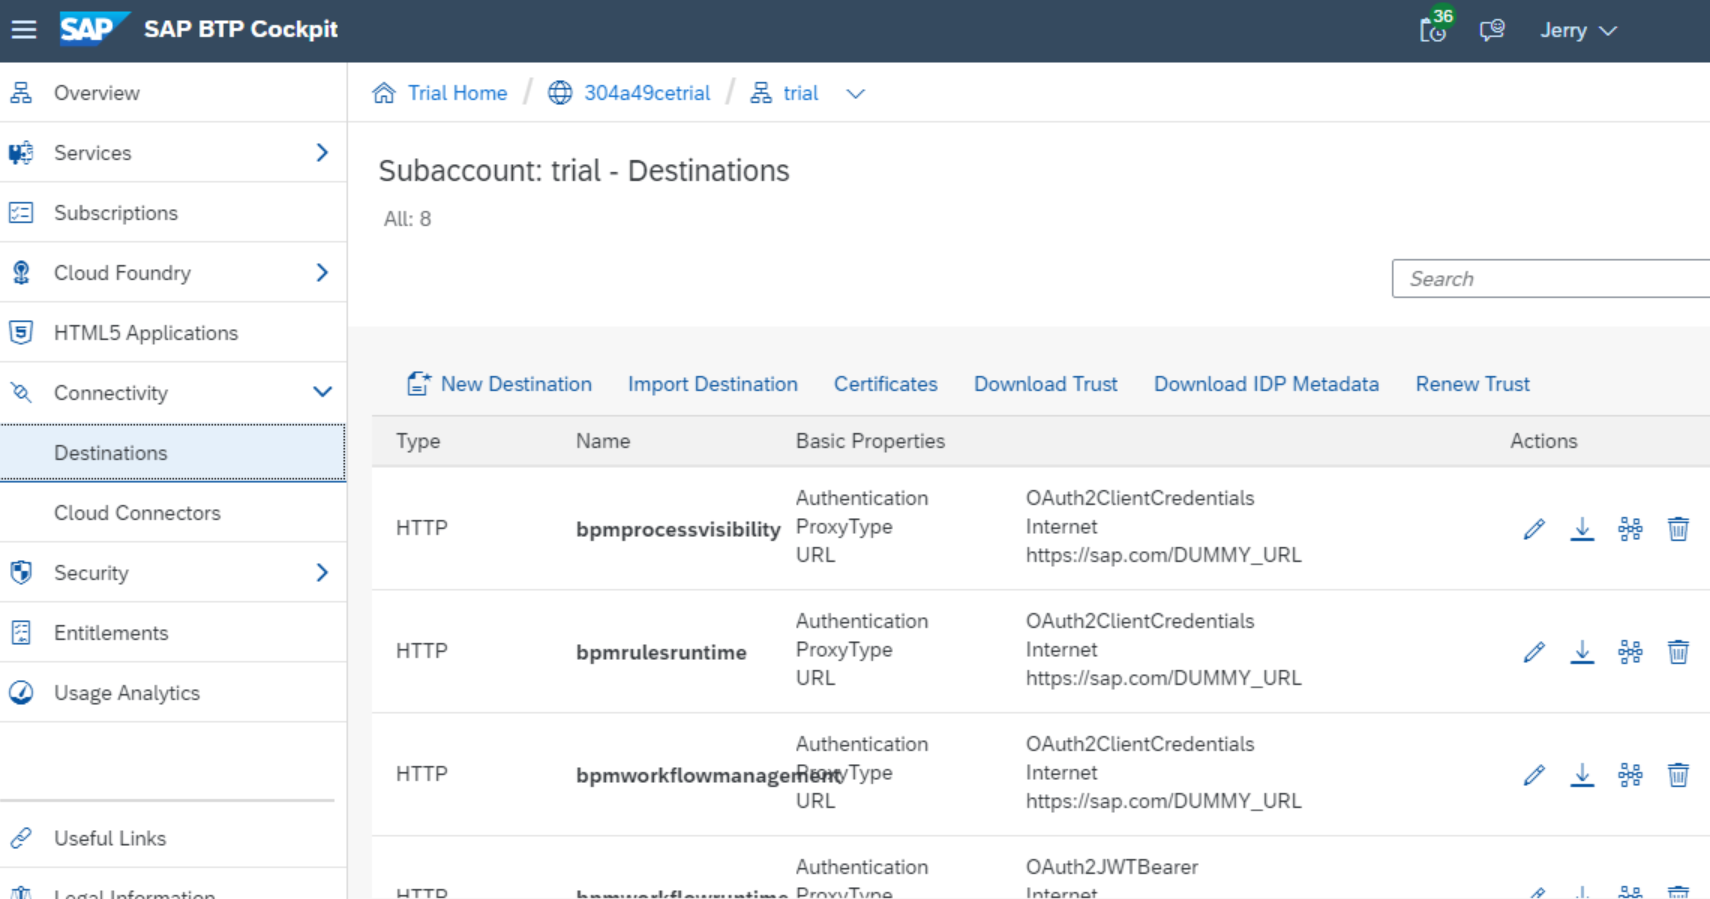Screen dimensions: 1710x899
Task: Edit bpmworkflowmanagement destination pencil icon
Action: (x=1534, y=775)
